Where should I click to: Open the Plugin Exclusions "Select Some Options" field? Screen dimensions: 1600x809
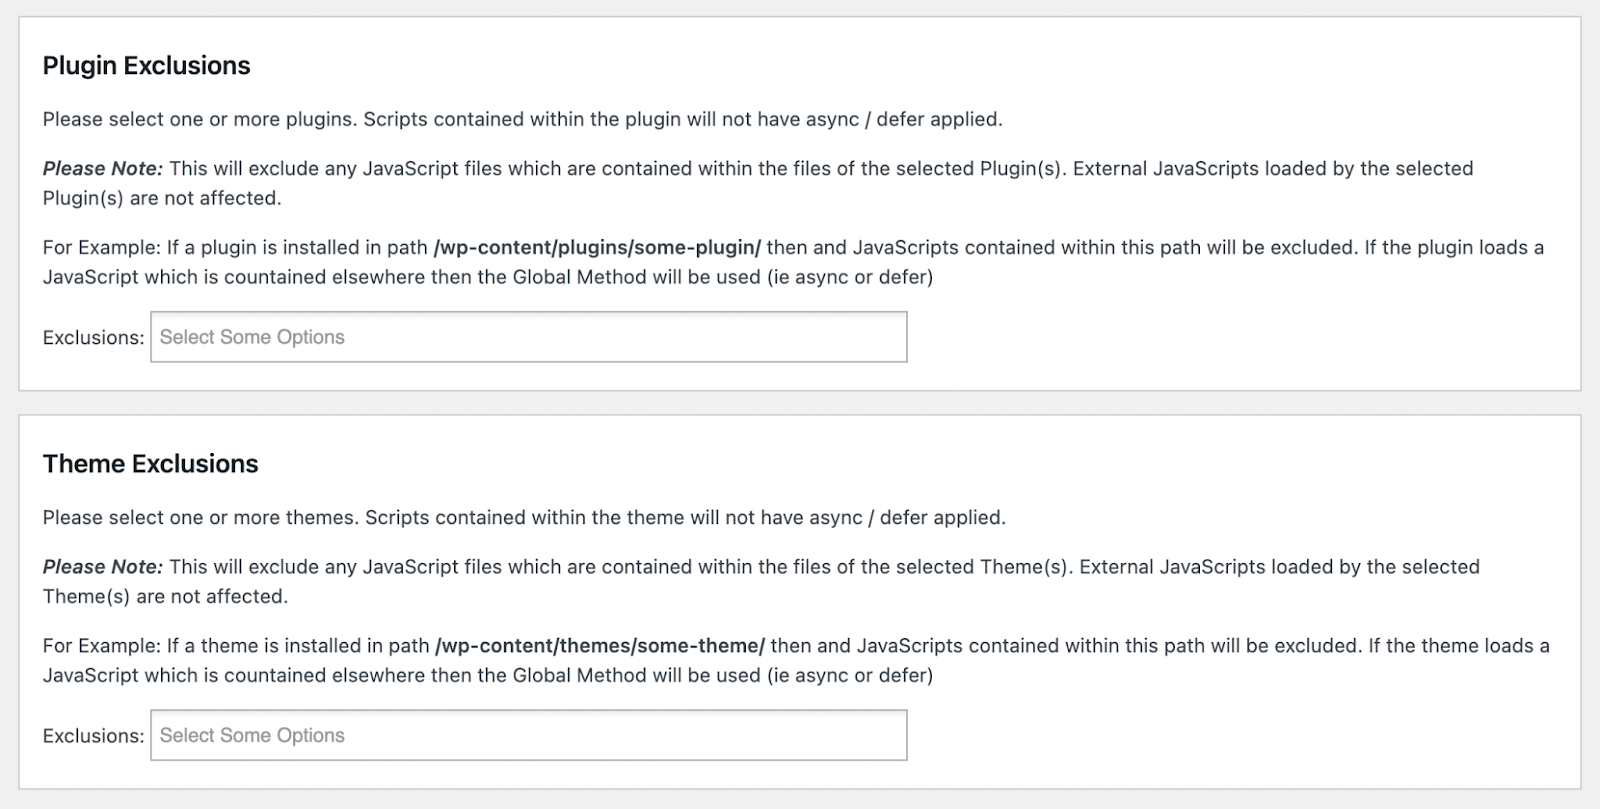pos(528,337)
